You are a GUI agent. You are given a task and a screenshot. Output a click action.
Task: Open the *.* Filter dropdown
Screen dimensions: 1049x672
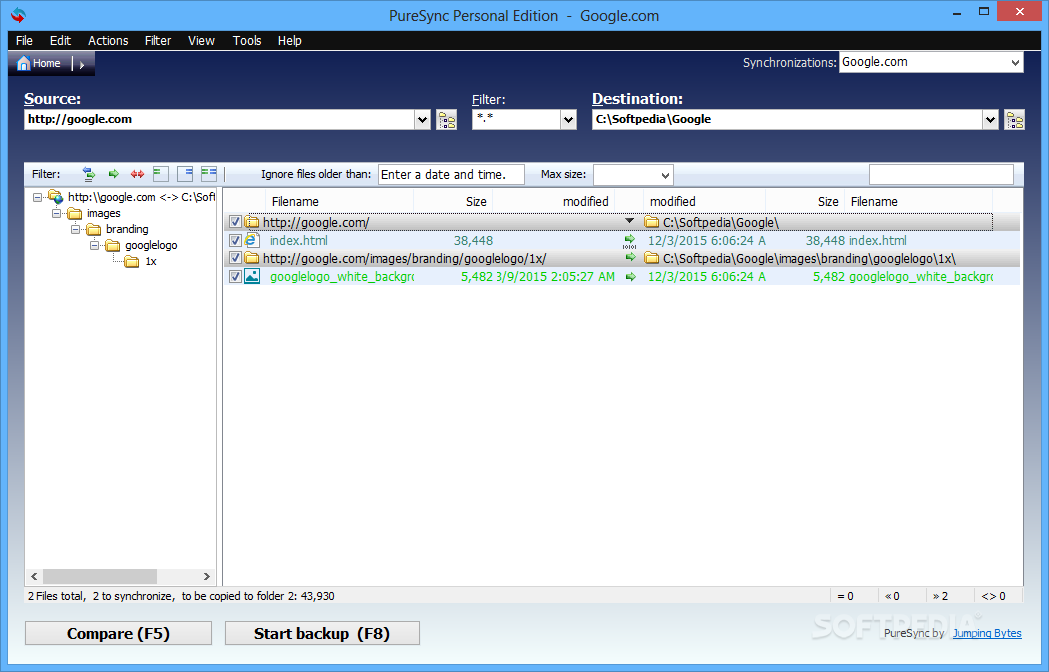pos(569,120)
